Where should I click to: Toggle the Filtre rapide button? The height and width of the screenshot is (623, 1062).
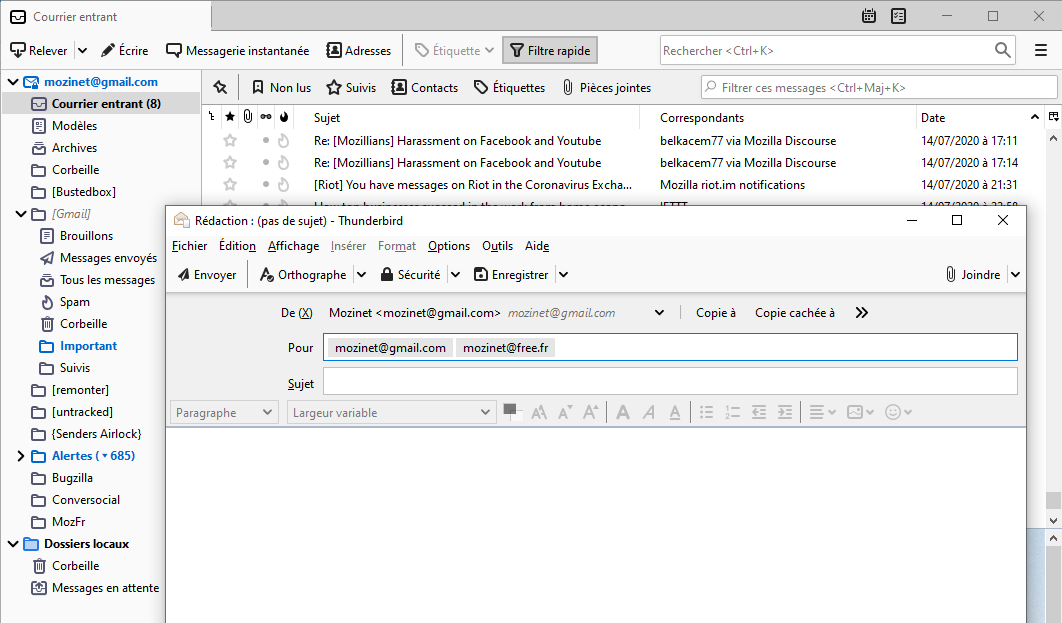550,51
